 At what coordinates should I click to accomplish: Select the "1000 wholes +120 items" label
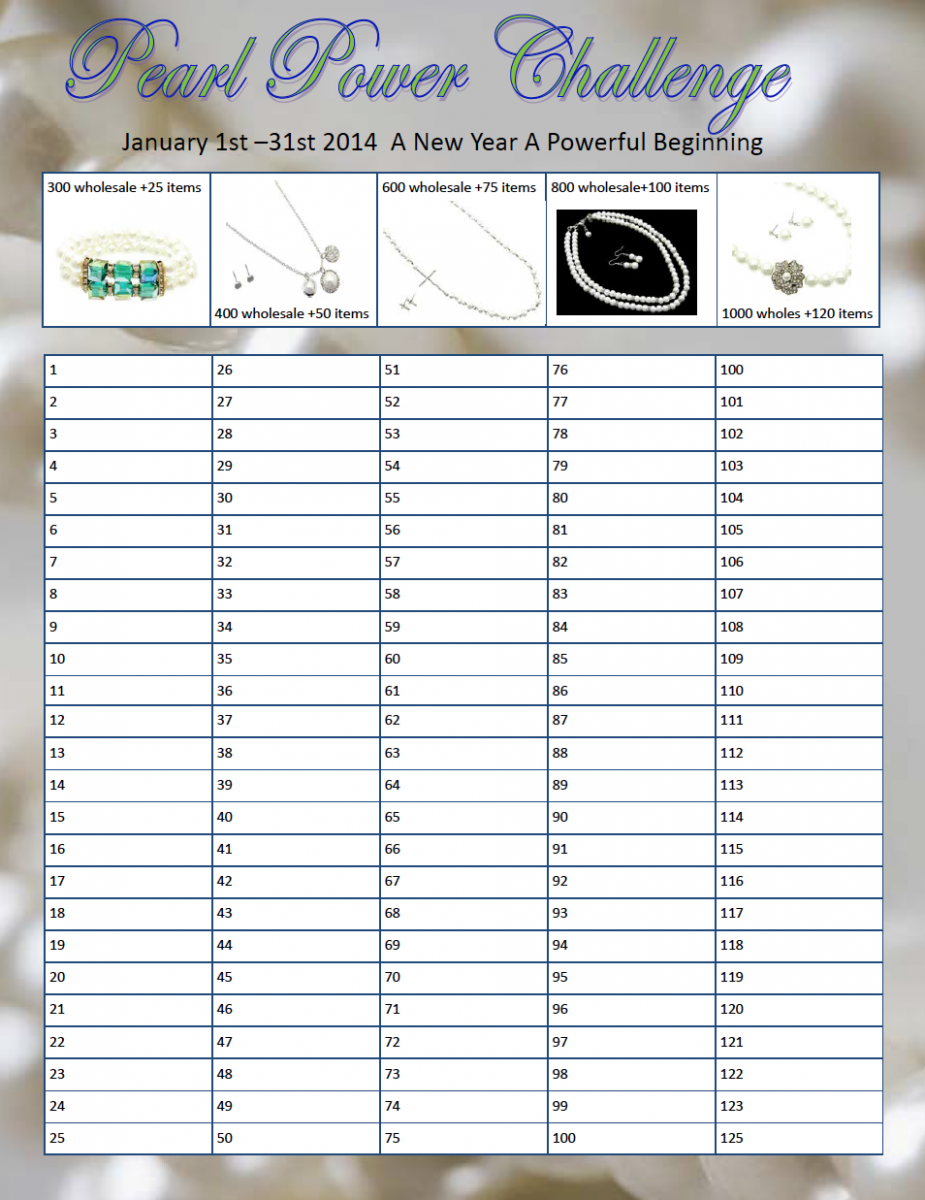[x=797, y=314]
